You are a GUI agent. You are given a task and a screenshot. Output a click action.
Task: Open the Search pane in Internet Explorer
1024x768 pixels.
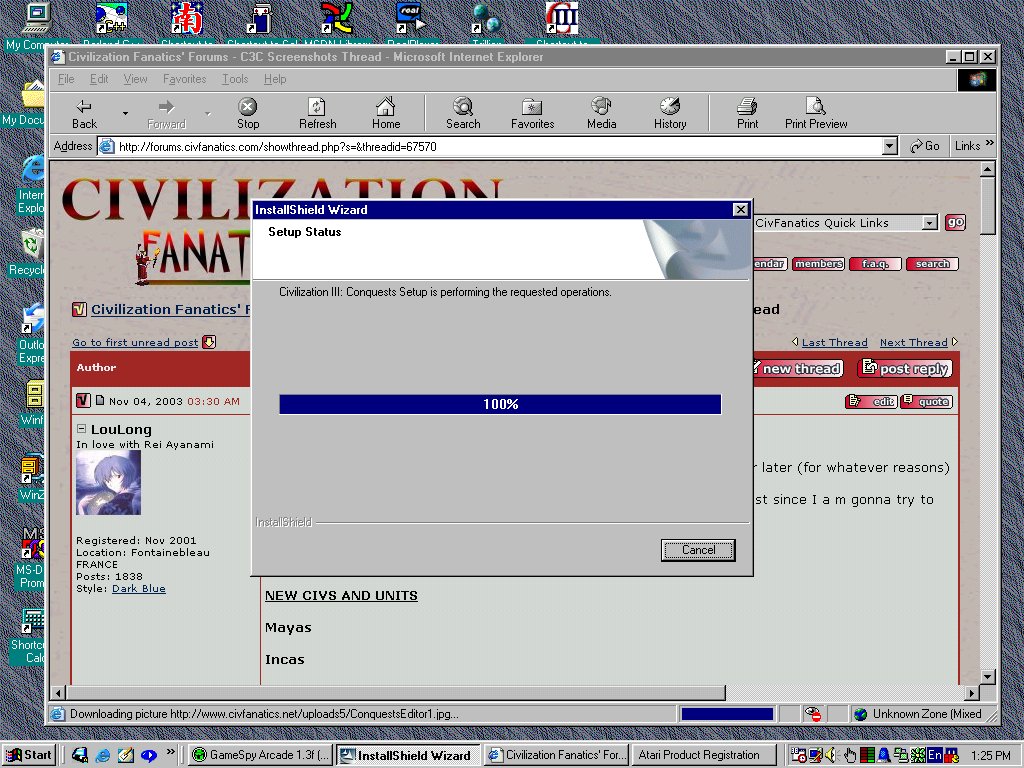[x=463, y=113]
